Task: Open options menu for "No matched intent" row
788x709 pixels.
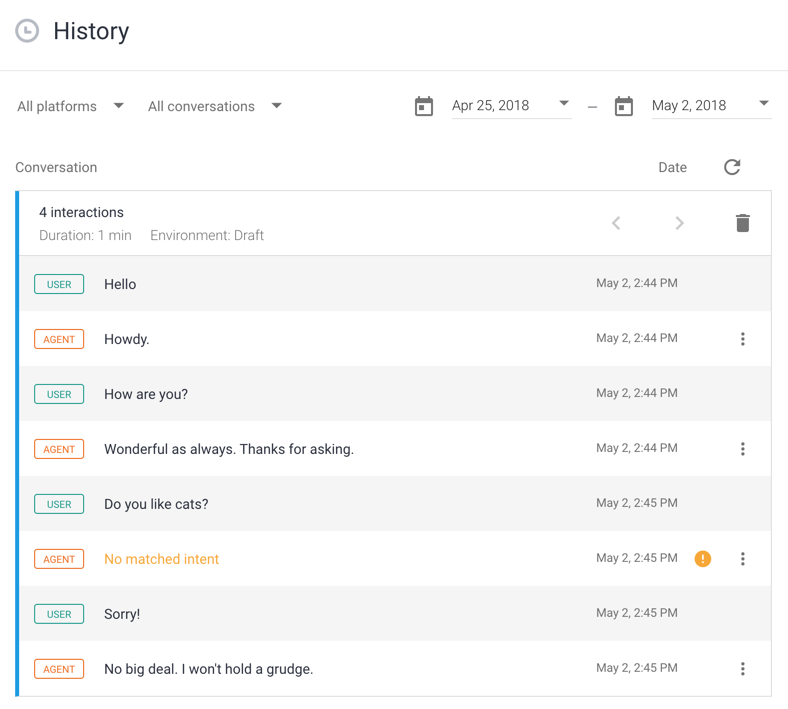Action: (x=742, y=559)
